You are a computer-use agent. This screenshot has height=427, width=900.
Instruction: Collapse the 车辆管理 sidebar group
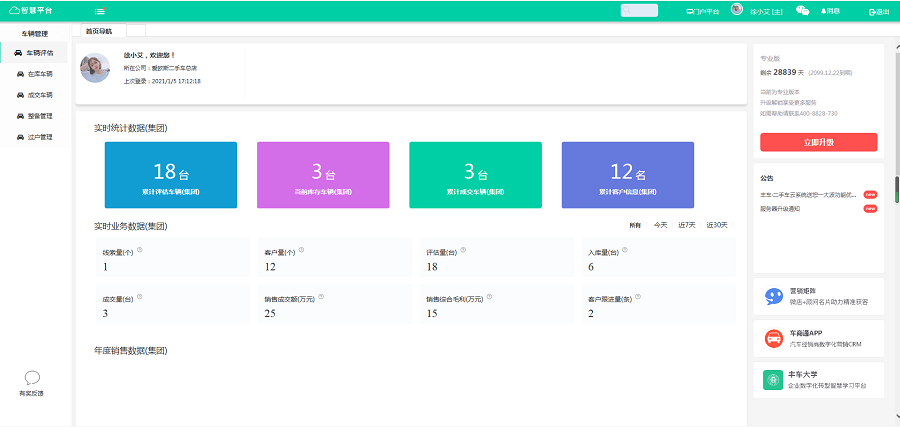pyautogui.click(x=35, y=33)
